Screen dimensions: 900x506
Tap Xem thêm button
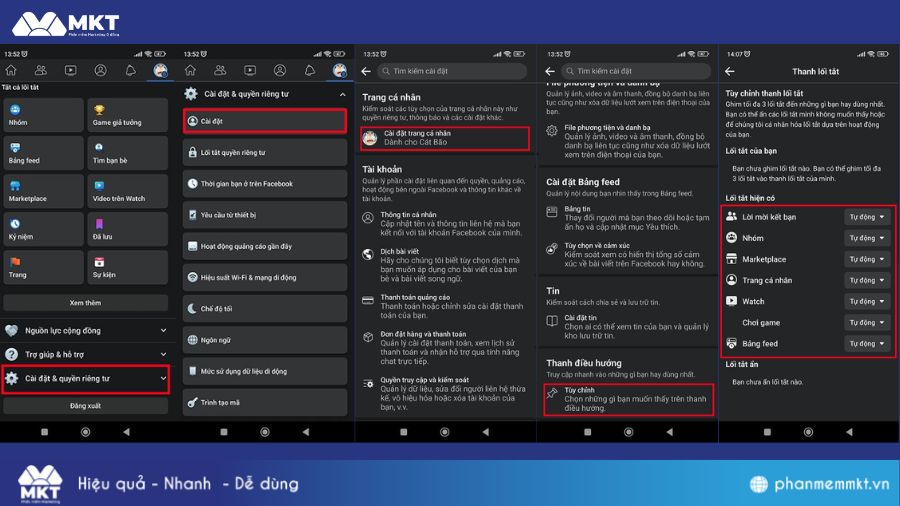click(86, 302)
